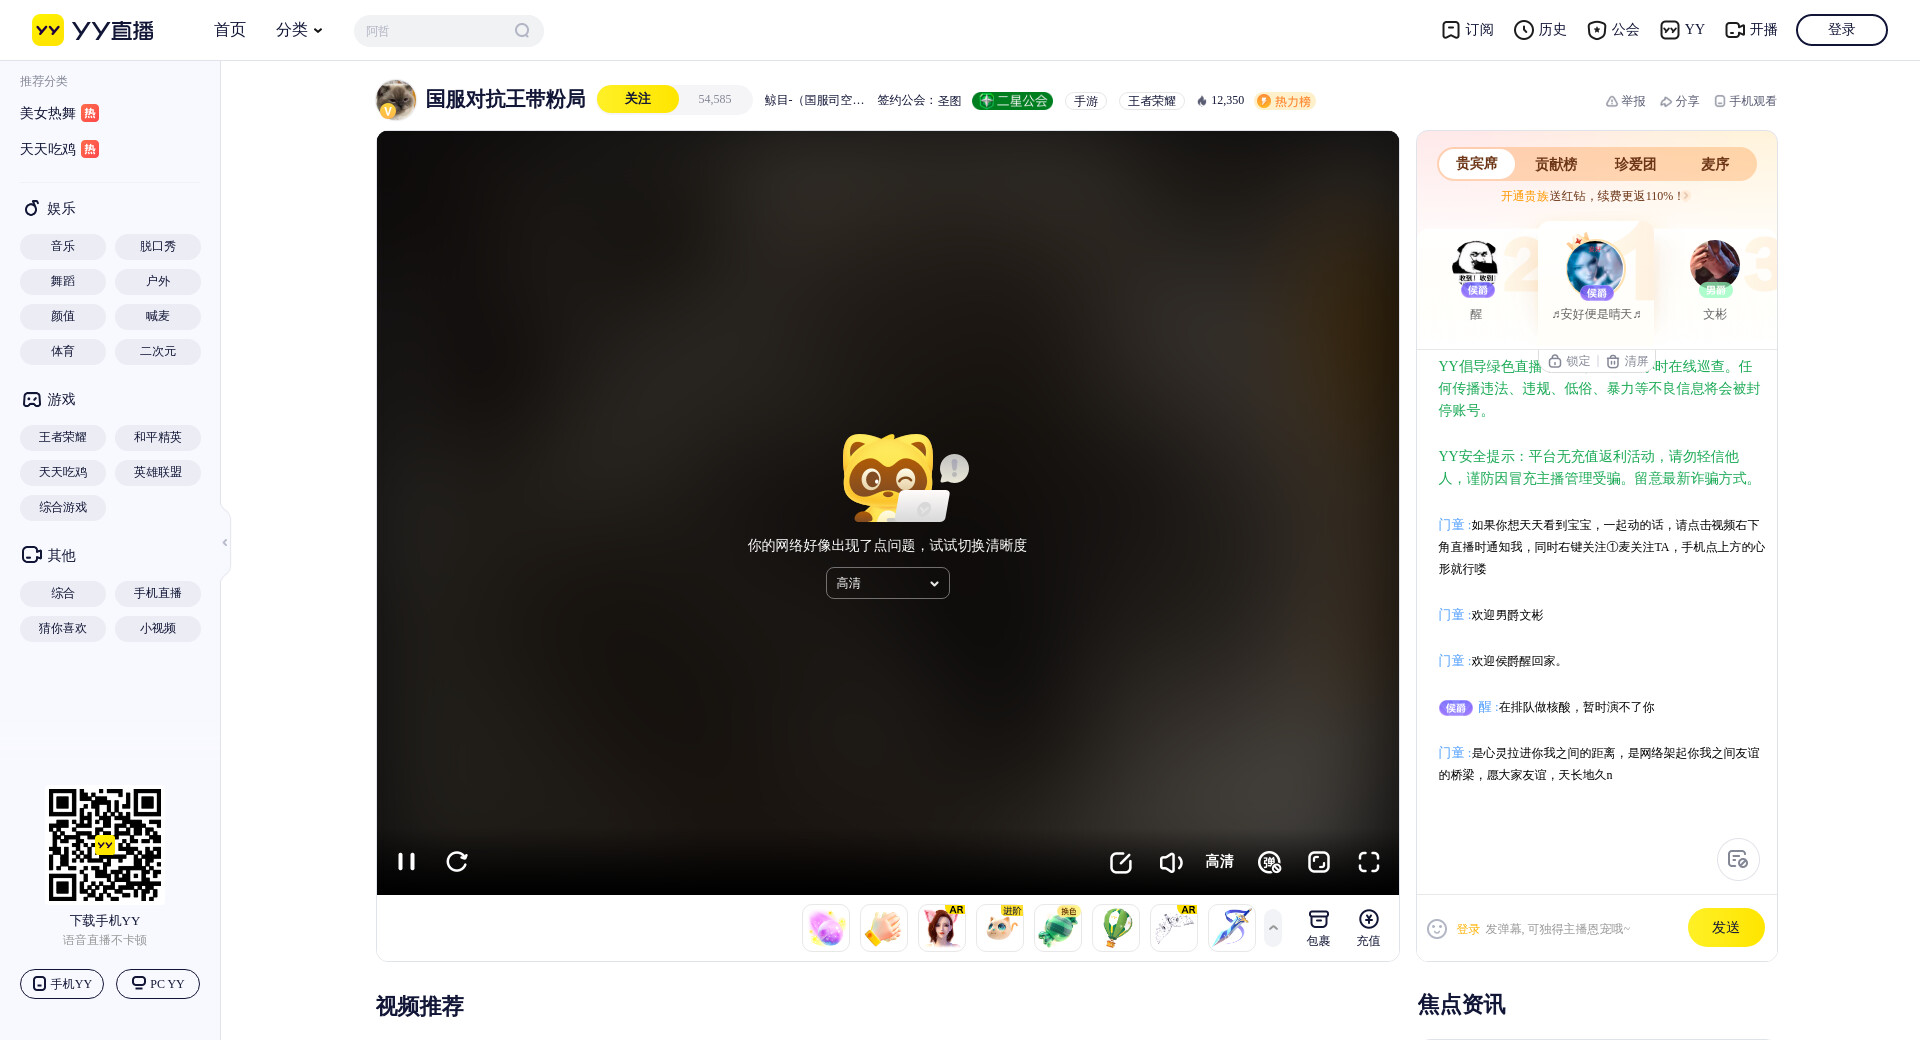Open the 开通贵族 noble promotion link
1920x1040 pixels.
click(1524, 196)
